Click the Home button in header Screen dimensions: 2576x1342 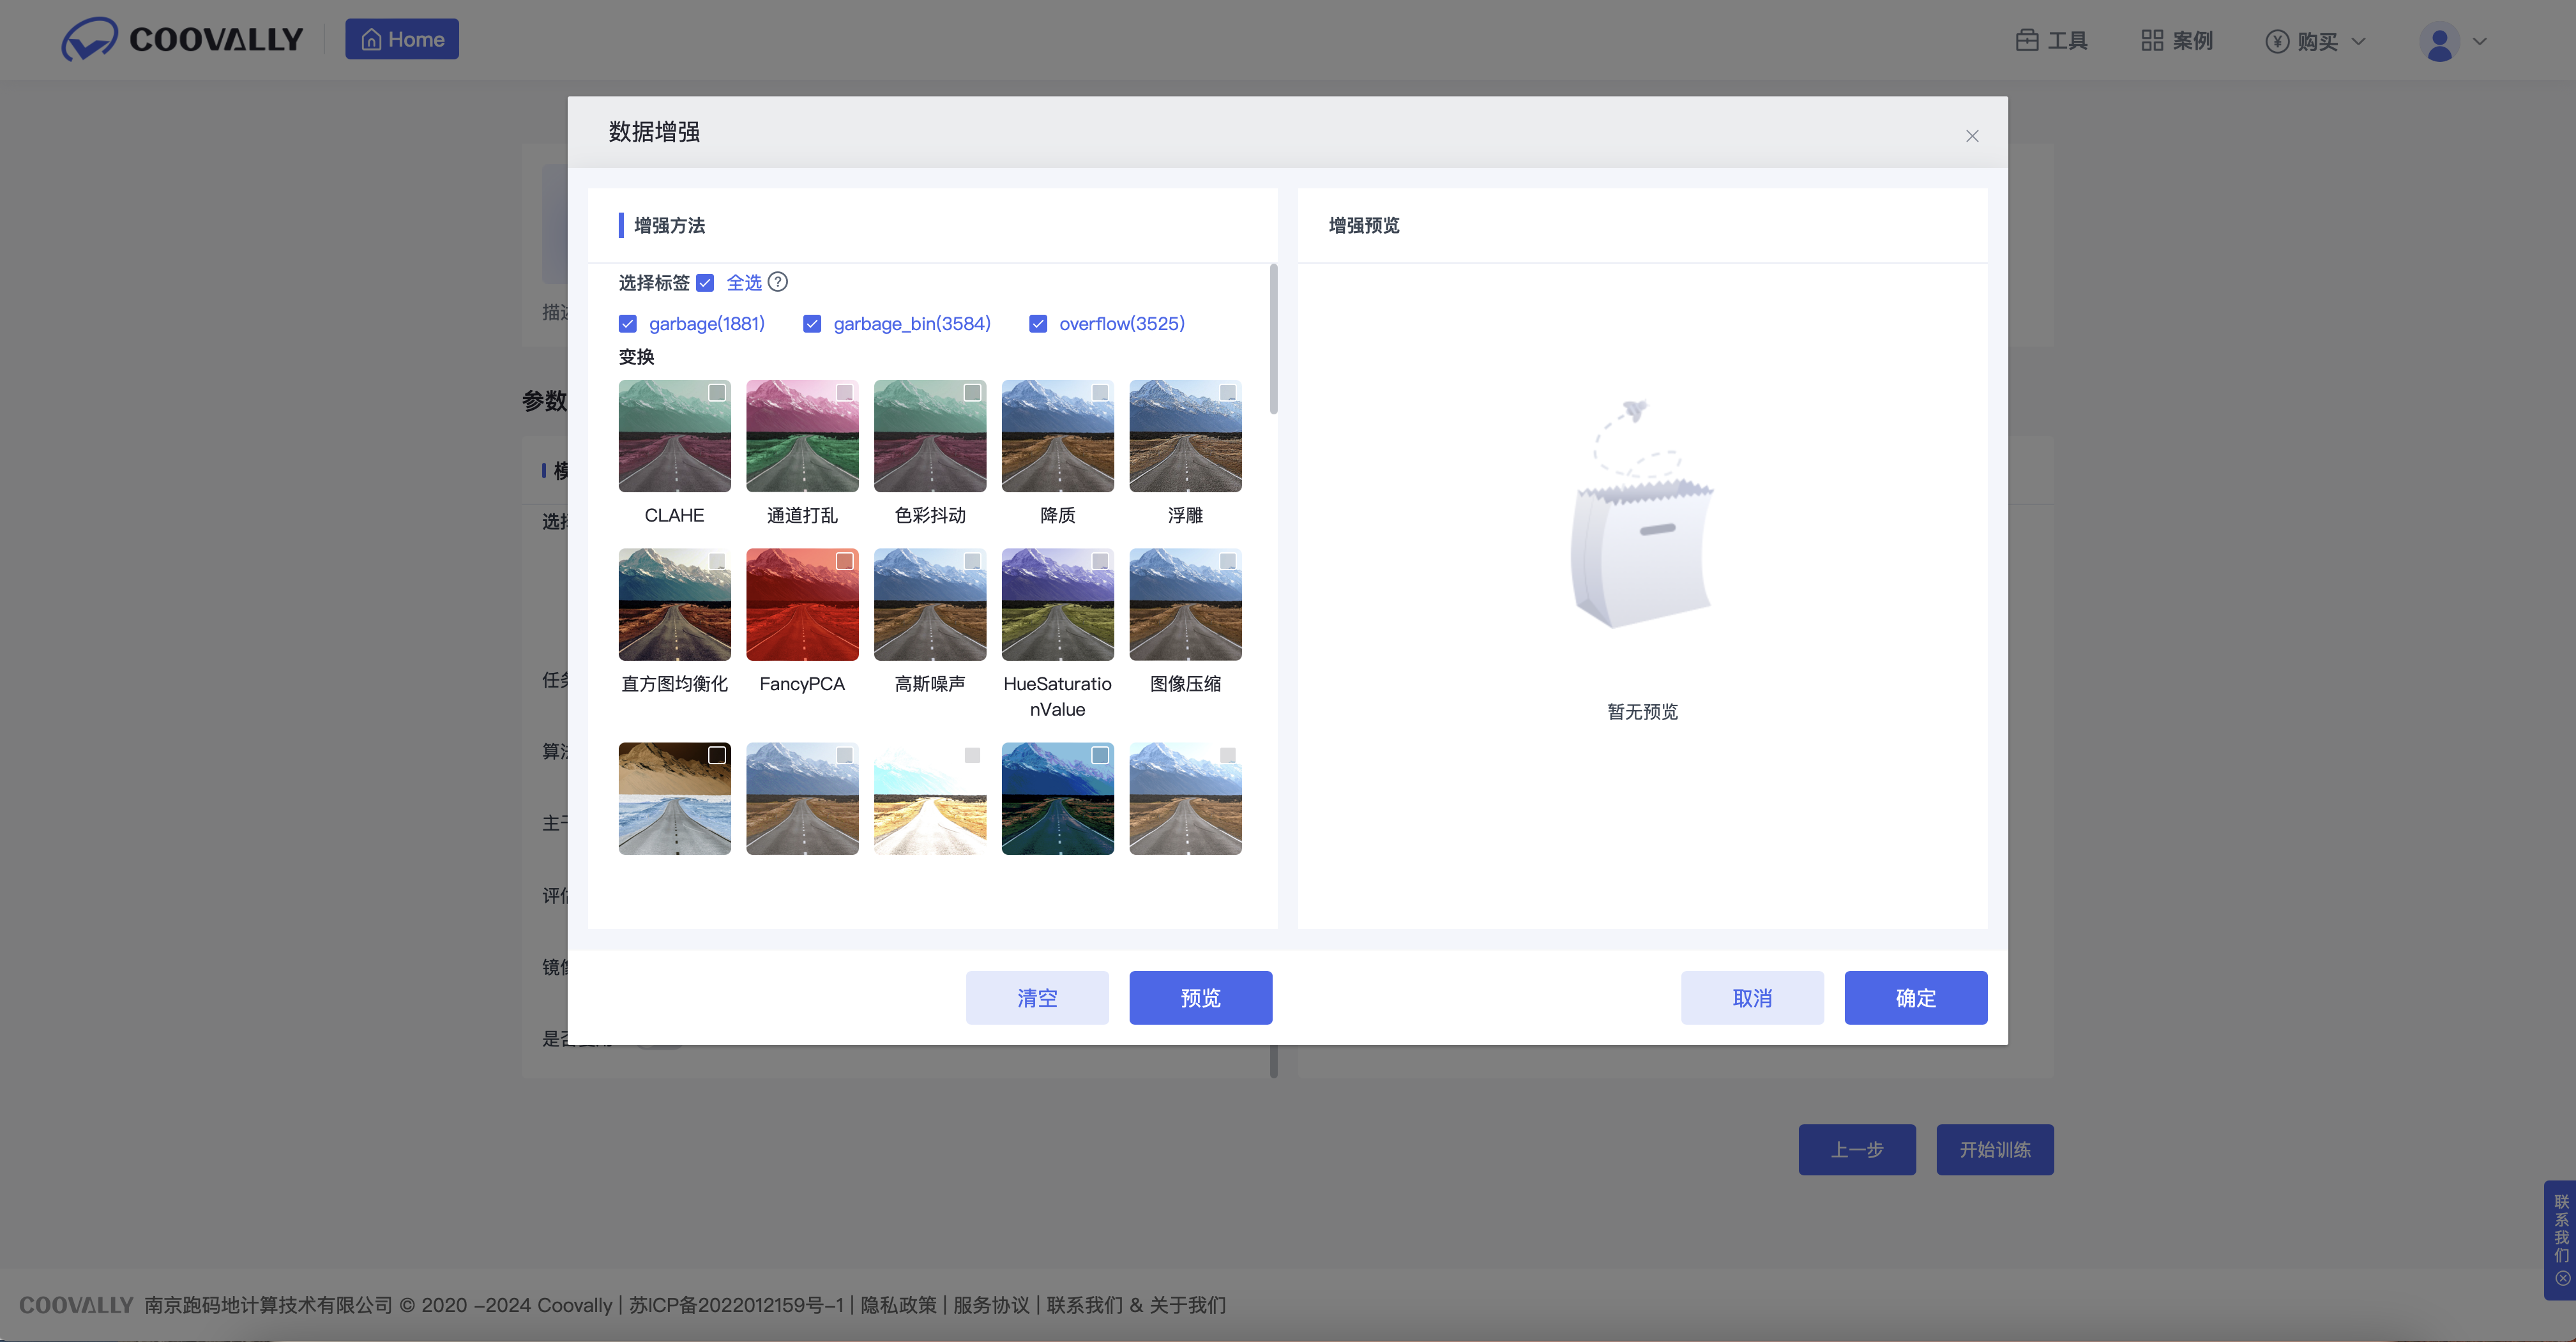coord(402,39)
